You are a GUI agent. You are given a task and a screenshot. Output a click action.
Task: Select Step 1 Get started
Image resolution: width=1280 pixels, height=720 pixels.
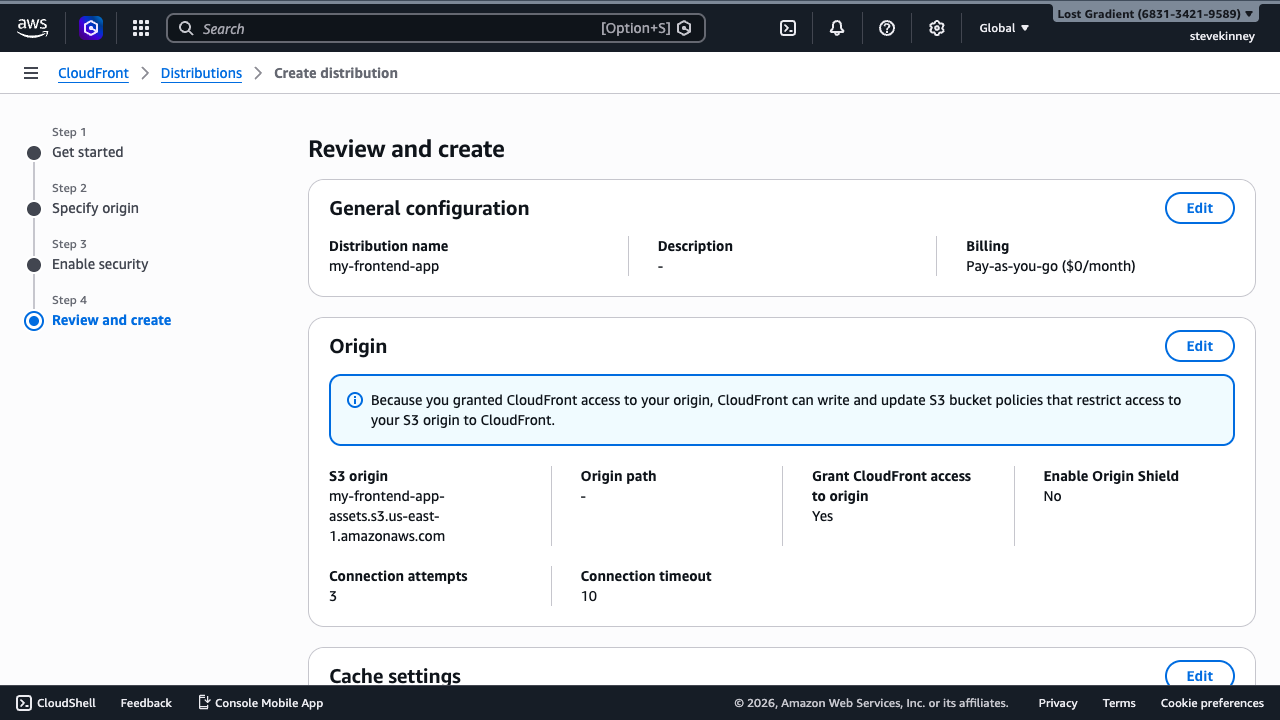[x=88, y=152]
